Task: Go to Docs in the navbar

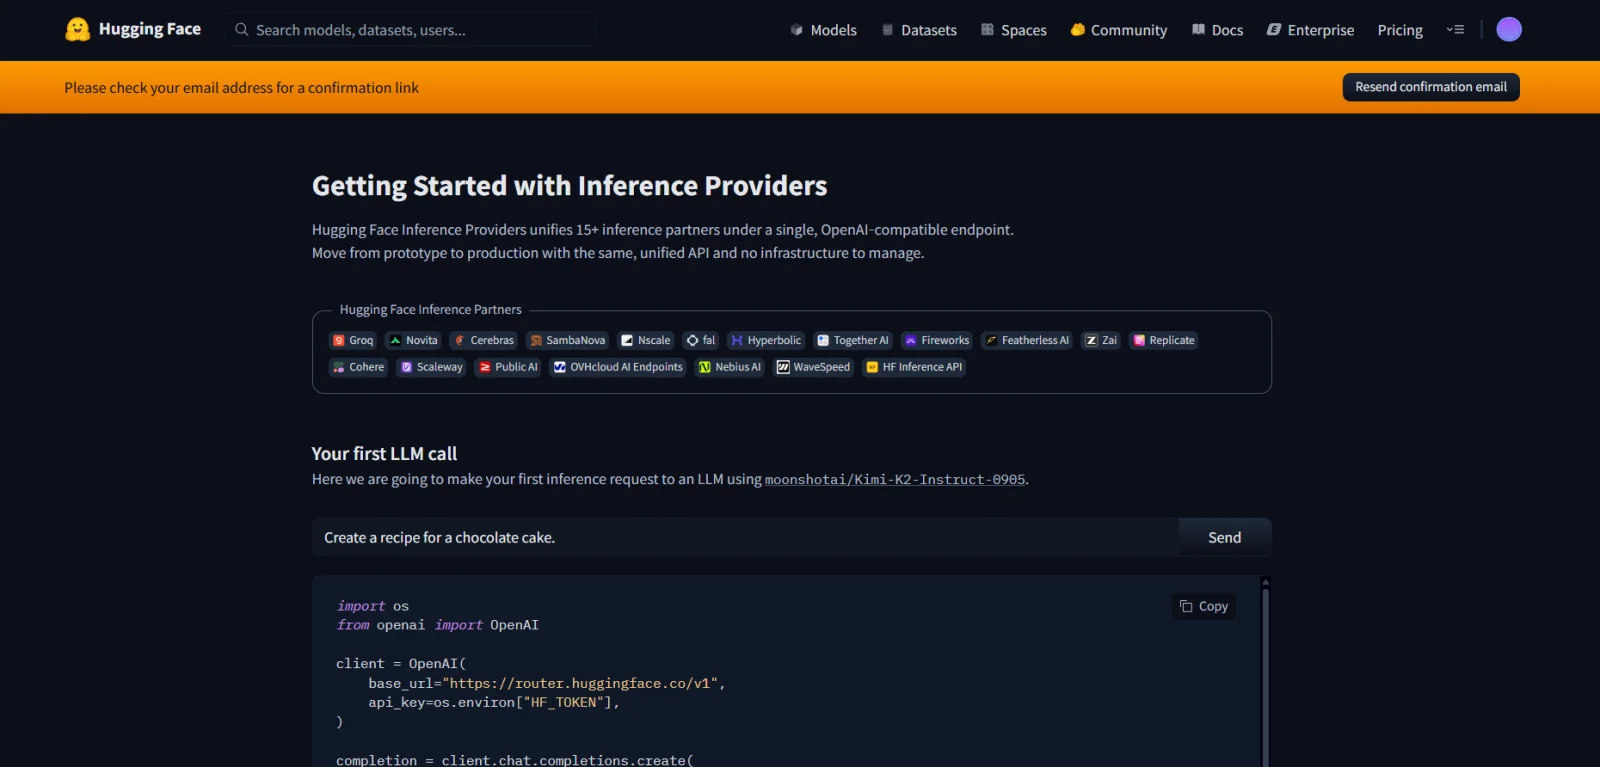Action: point(1217,30)
